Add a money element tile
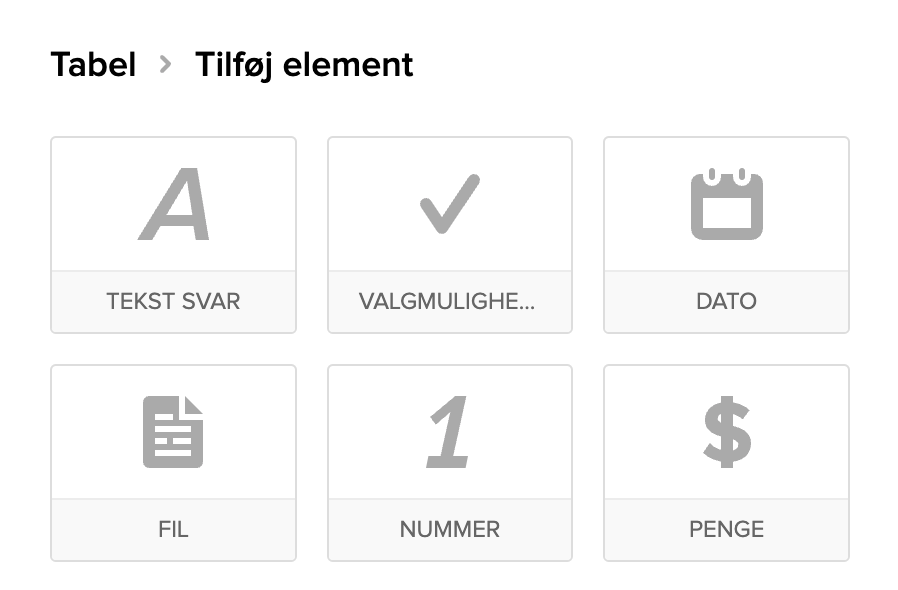This screenshot has height=590, width=898. pyautogui.click(x=726, y=462)
